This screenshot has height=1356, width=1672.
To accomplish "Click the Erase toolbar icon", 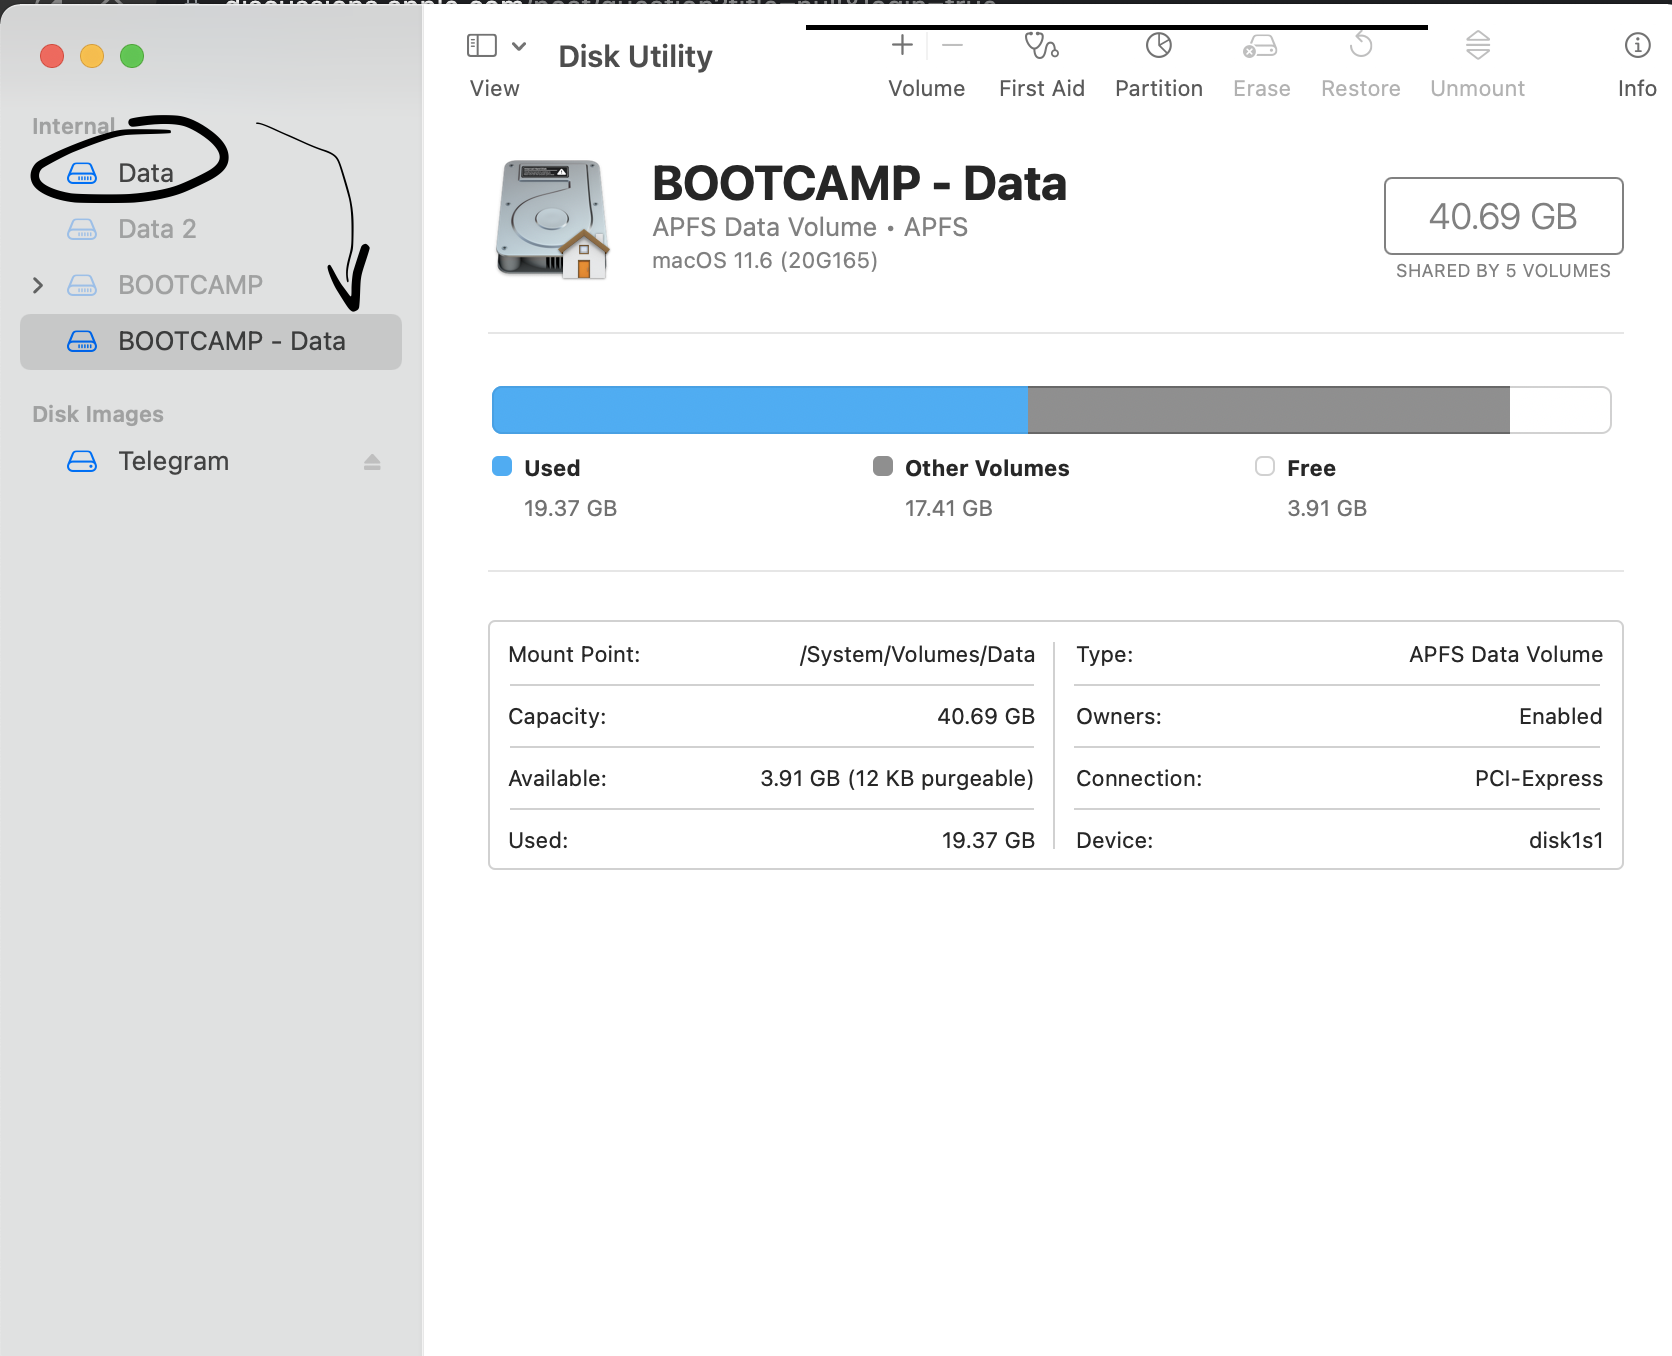I will point(1261,60).
